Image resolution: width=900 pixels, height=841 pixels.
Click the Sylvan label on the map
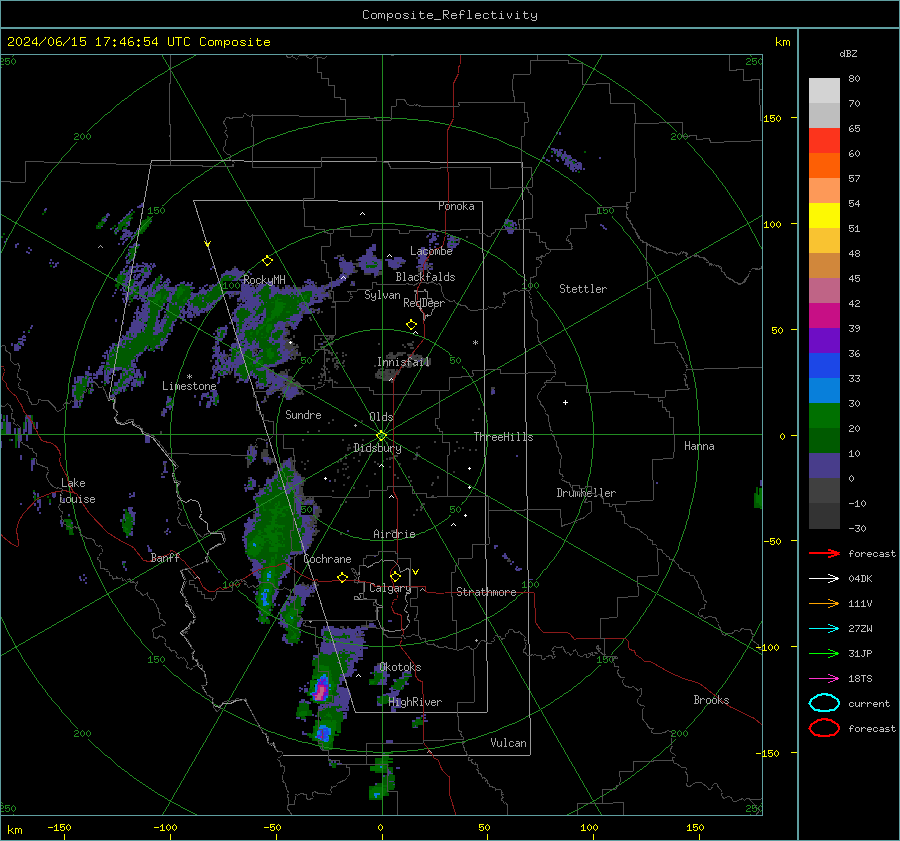point(382,295)
